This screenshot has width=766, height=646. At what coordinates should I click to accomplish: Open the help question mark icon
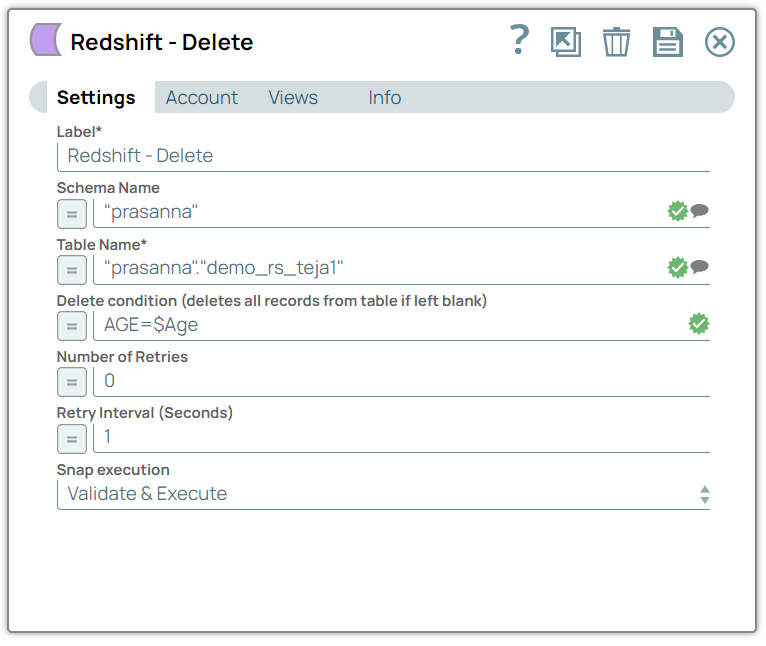click(519, 40)
